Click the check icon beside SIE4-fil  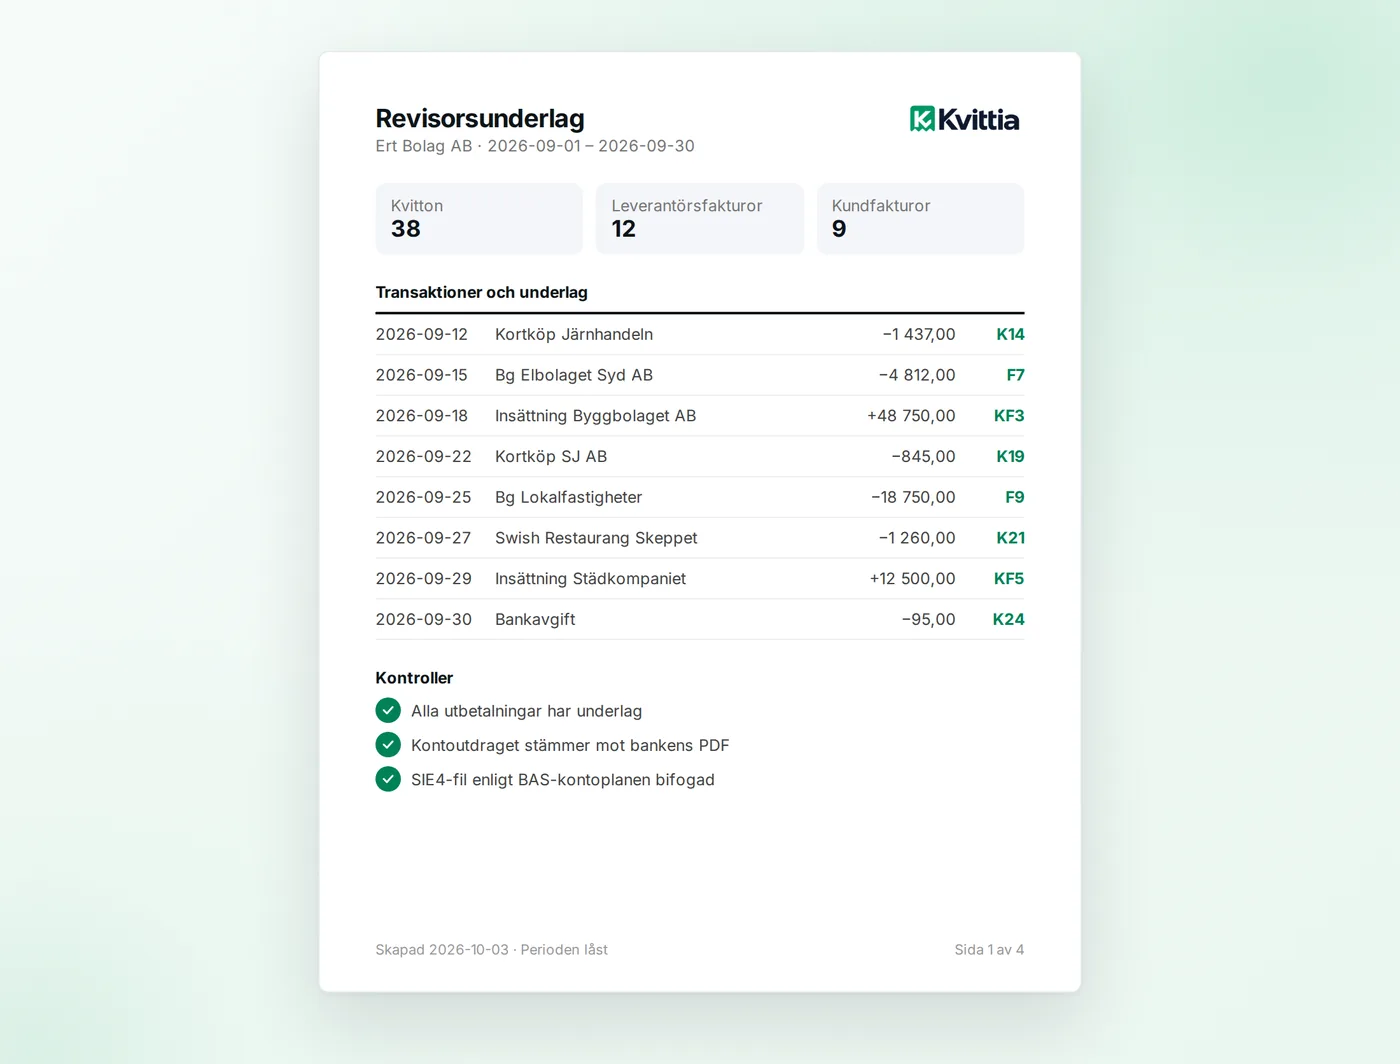click(x=388, y=778)
